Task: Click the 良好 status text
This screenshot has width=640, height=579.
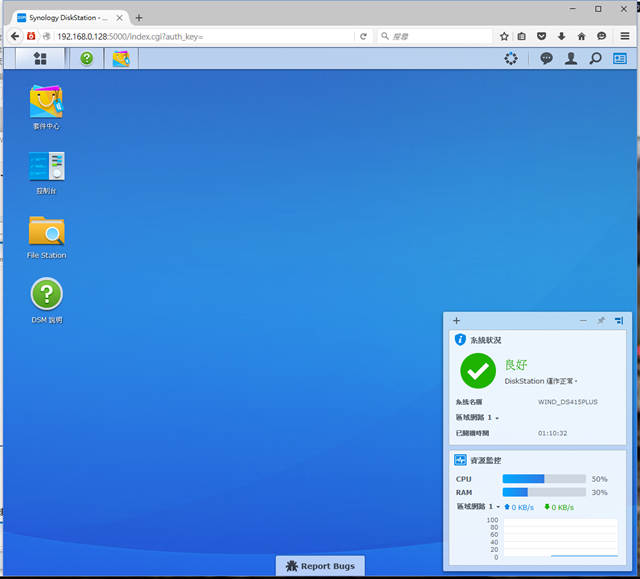Action: (516, 364)
